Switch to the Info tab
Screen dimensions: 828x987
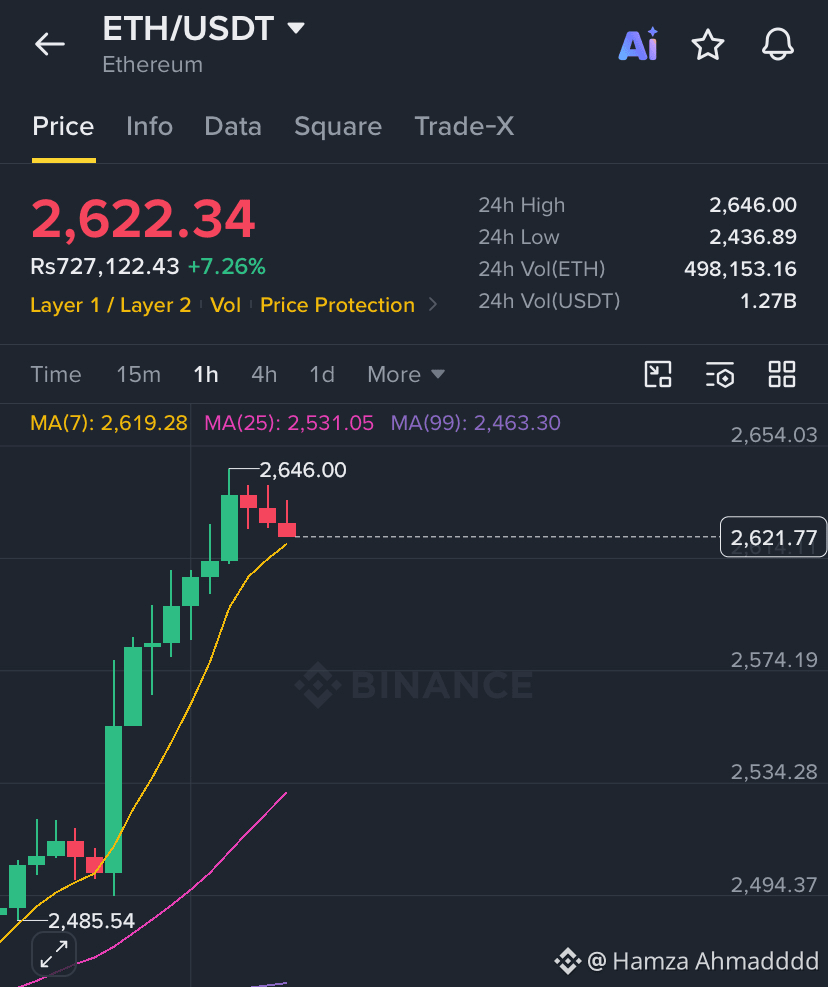click(x=149, y=127)
